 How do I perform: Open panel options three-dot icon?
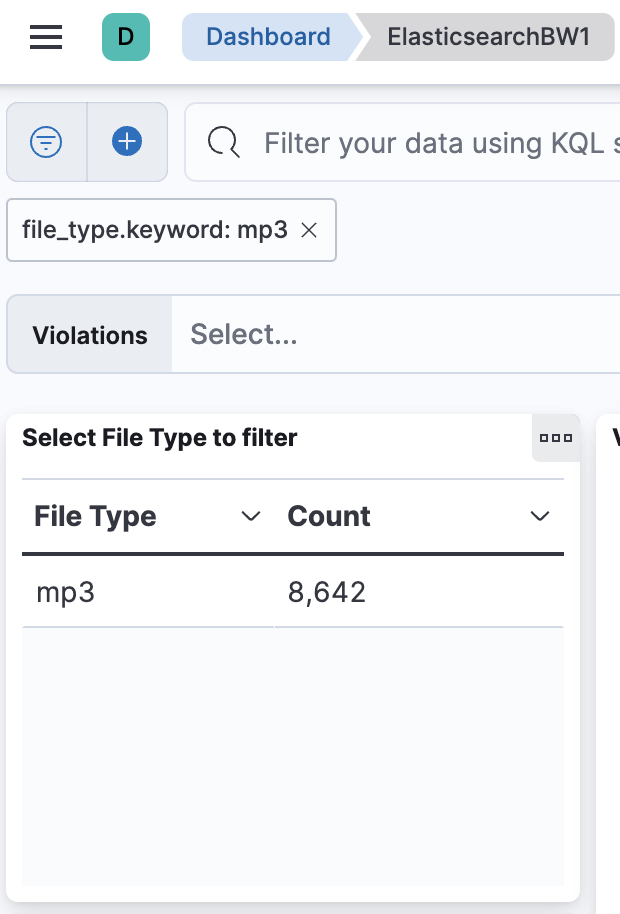coord(555,438)
